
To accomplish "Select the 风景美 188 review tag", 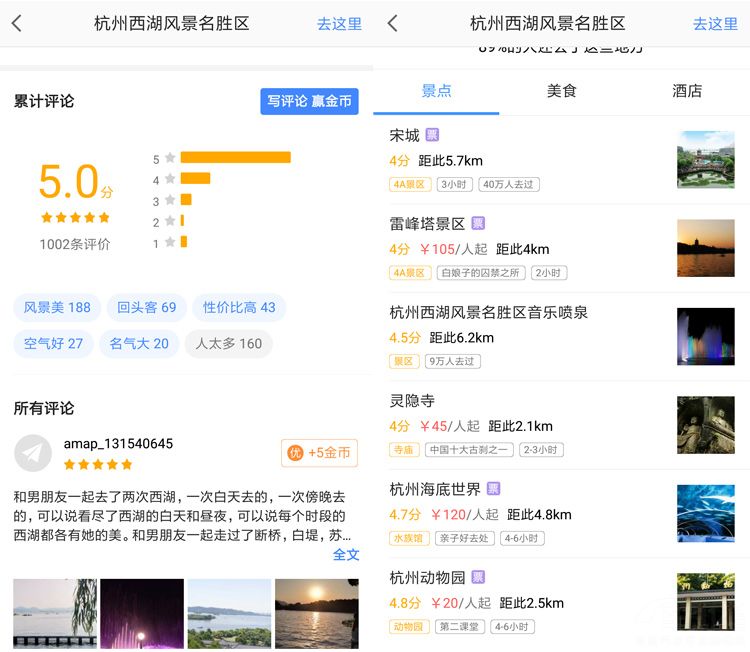I will (57, 308).
